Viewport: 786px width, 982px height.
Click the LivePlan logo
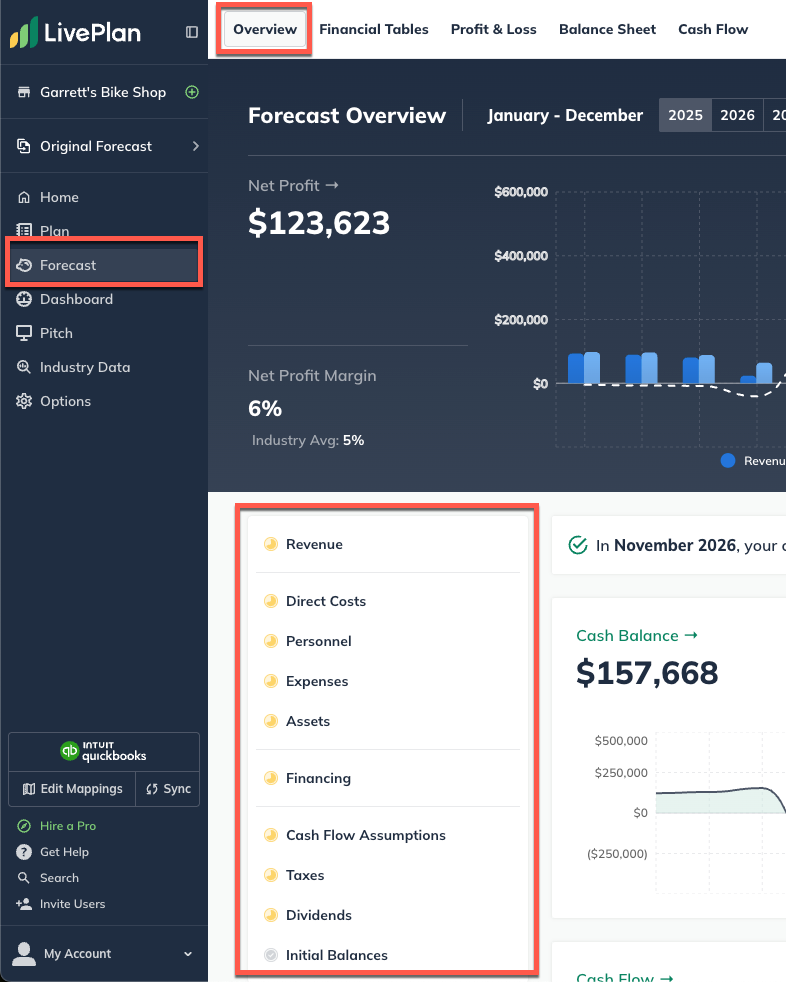click(x=76, y=33)
